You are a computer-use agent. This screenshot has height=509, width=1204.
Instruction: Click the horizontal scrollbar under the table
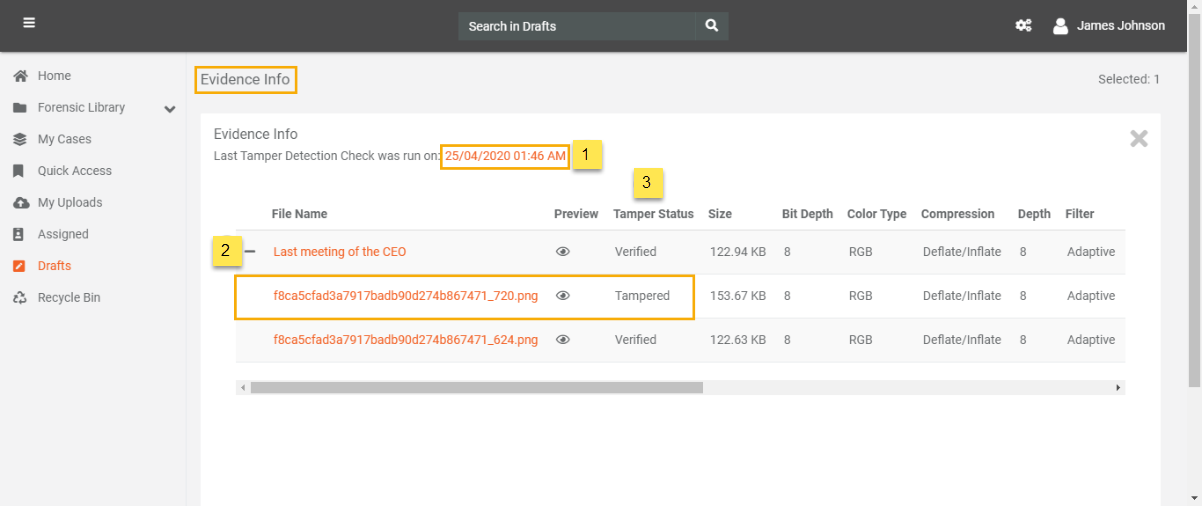tap(476, 387)
